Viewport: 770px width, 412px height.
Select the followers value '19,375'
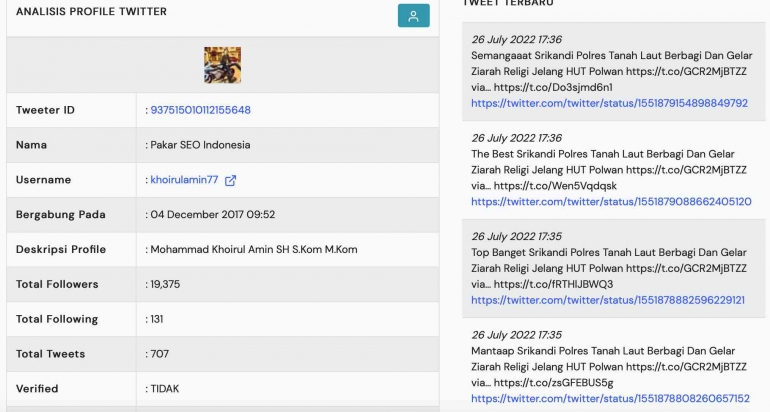point(165,284)
